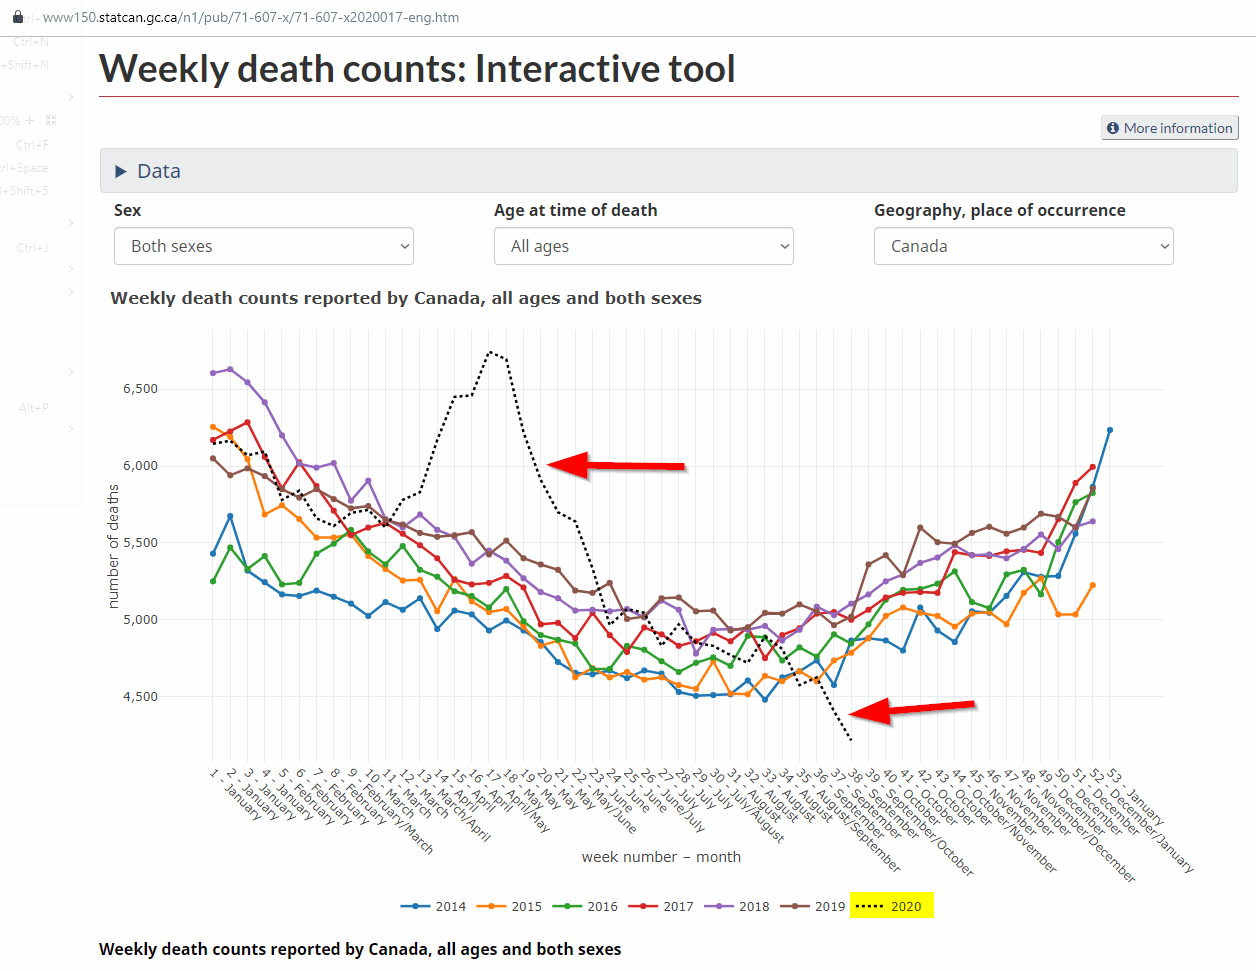The image size is (1256, 971).
Task: Click the 'number of deaths' axis title
Action: pyautogui.click(x=113, y=546)
